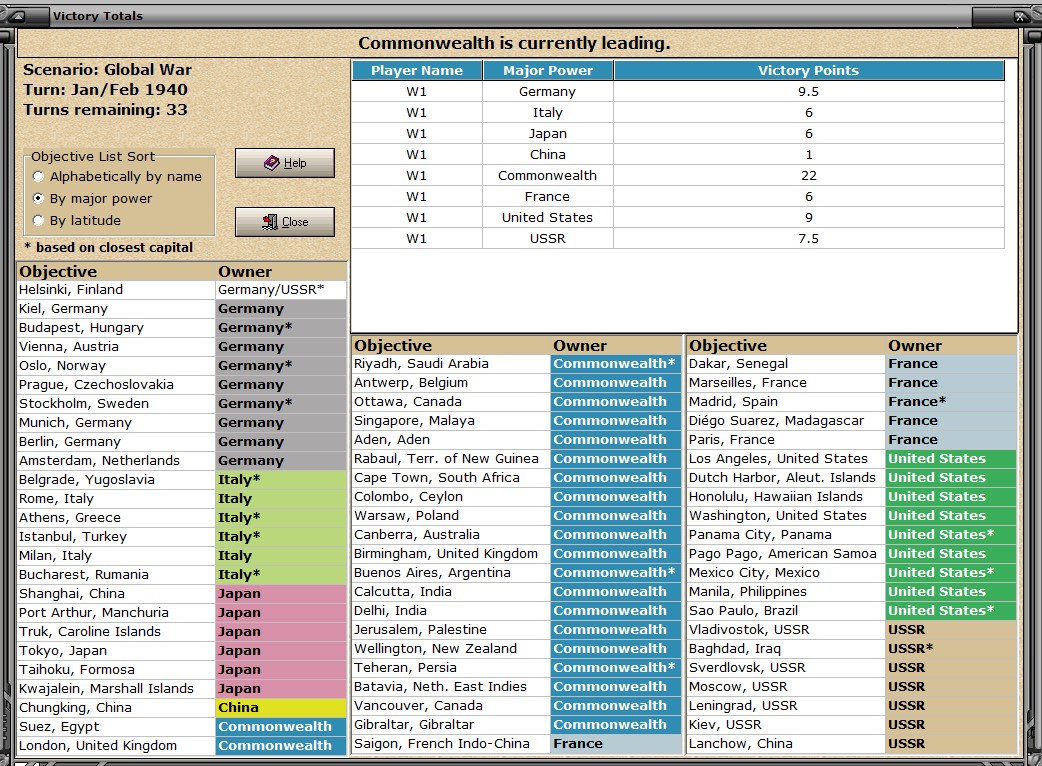
Task: Click the gray Germany owner cell for Munich
Action: (x=280, y=423)
